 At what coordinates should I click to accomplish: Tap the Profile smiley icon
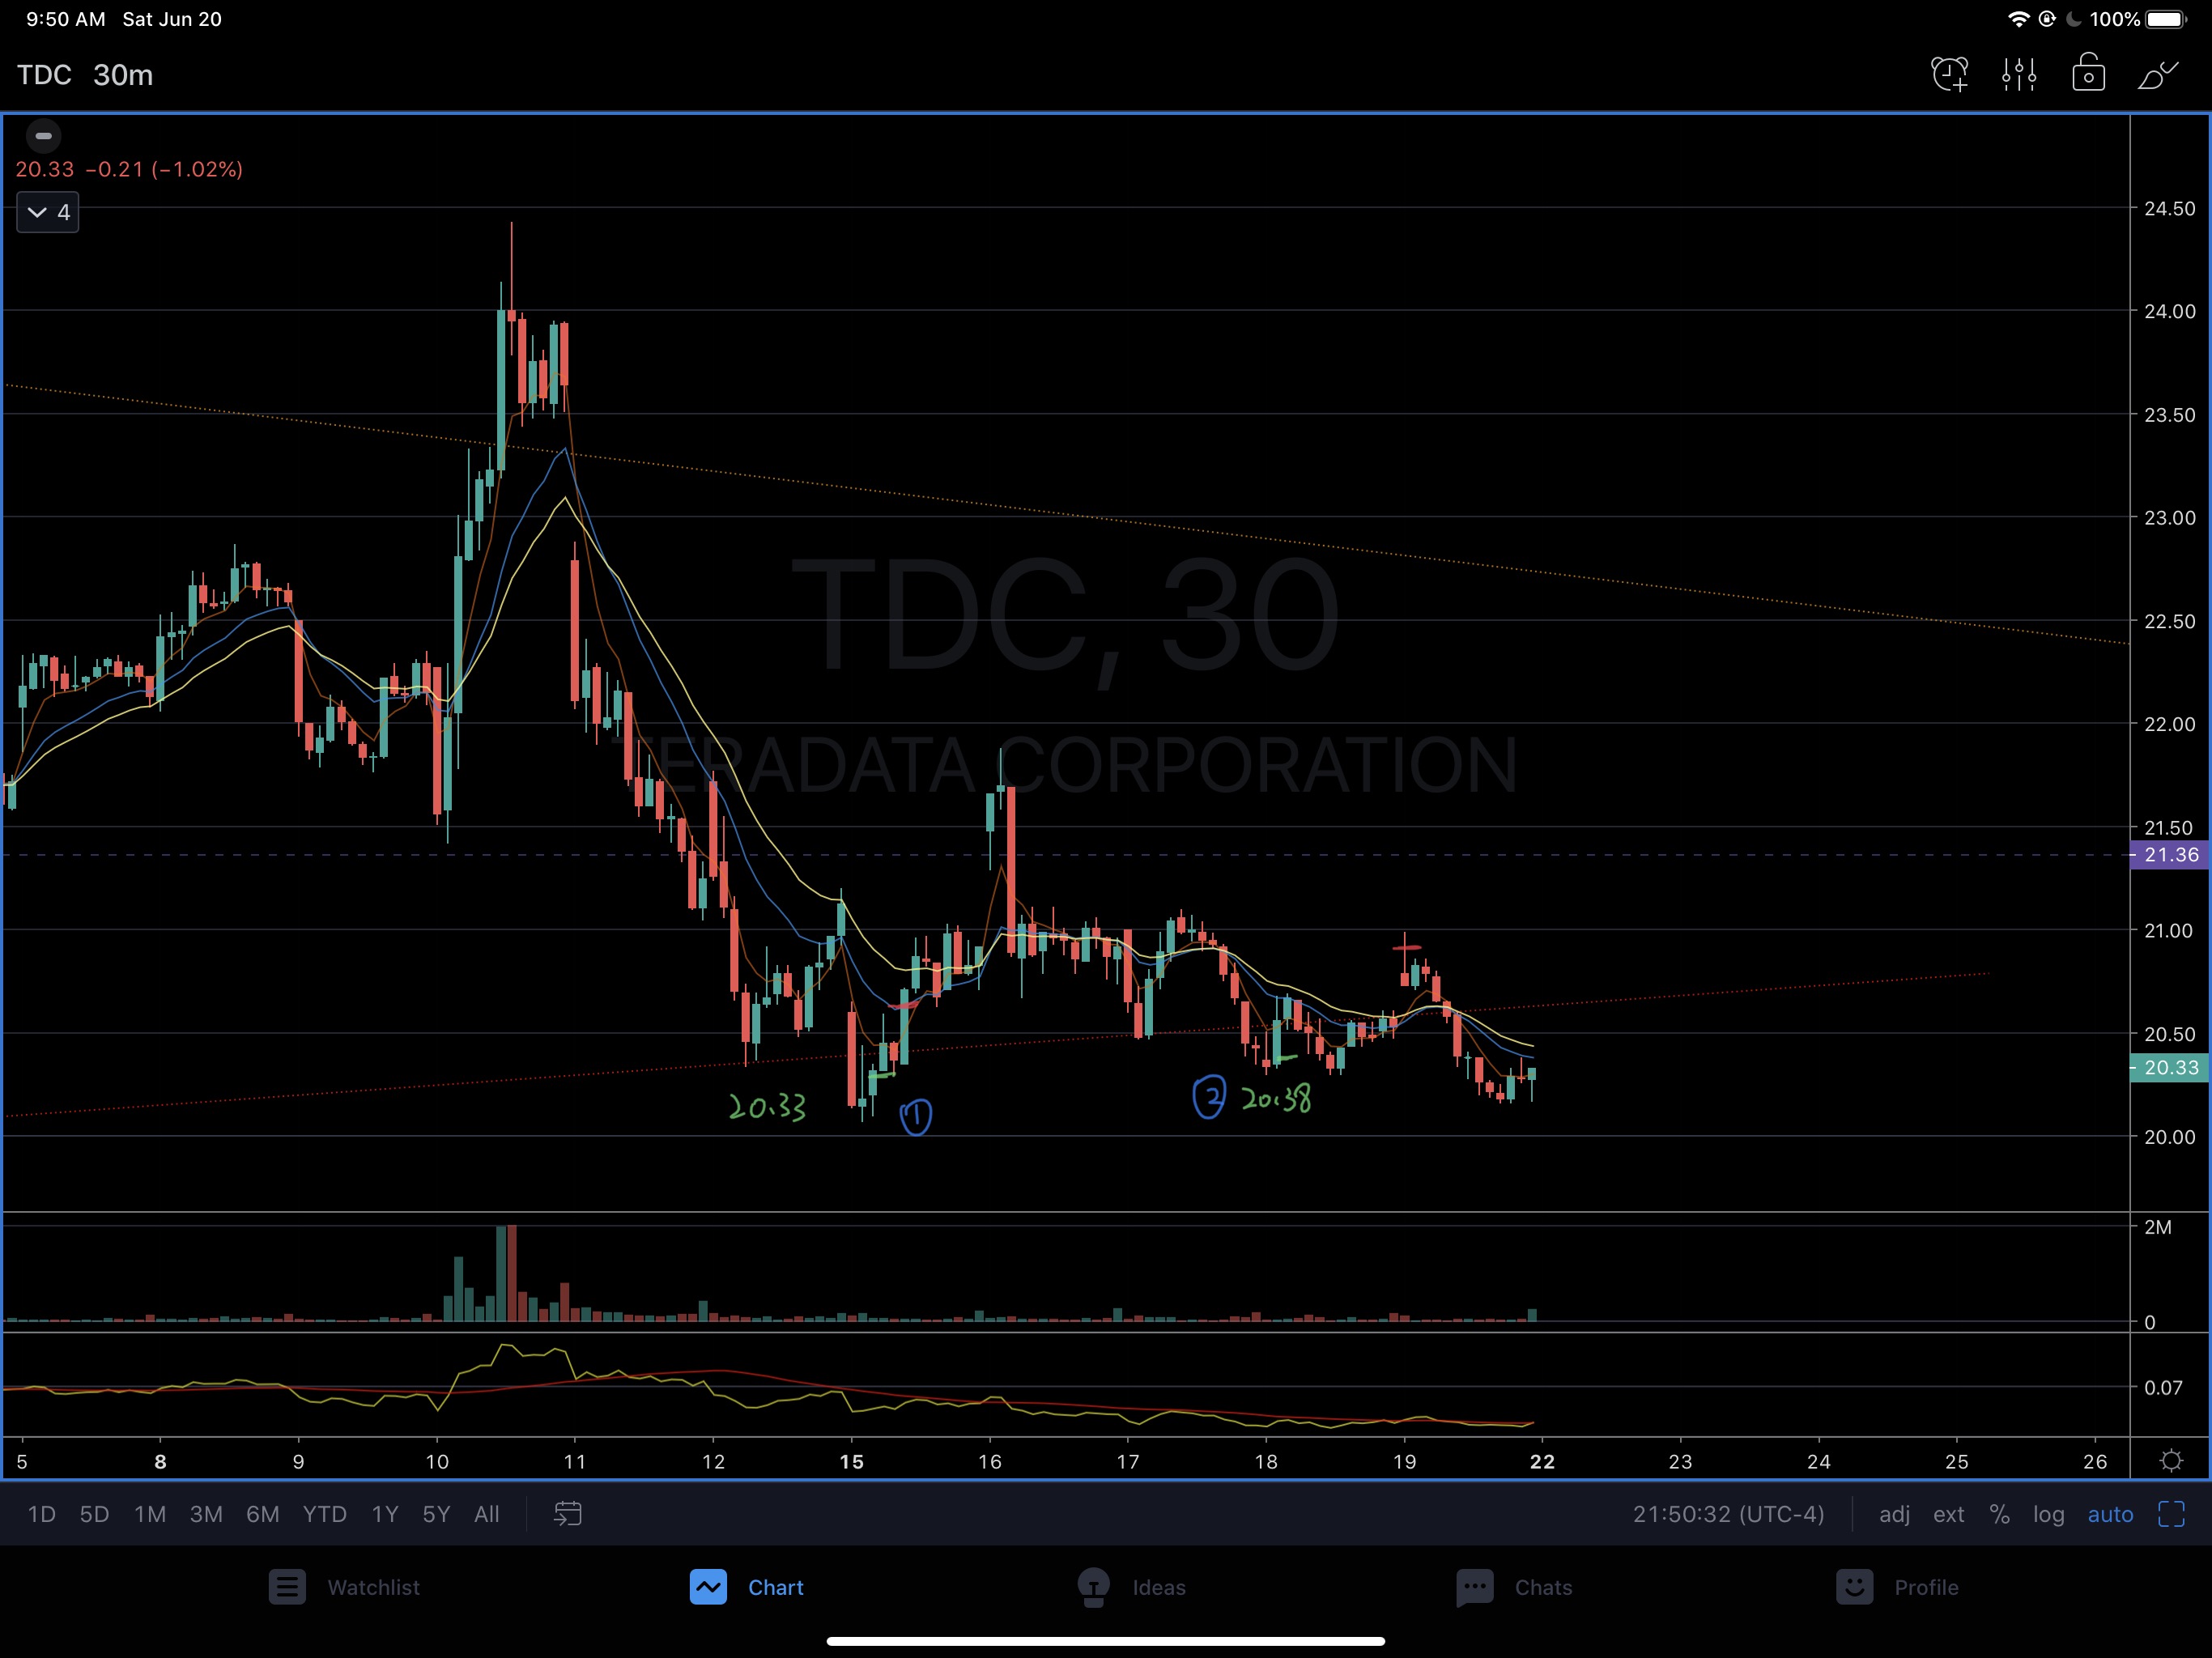1854,1587
